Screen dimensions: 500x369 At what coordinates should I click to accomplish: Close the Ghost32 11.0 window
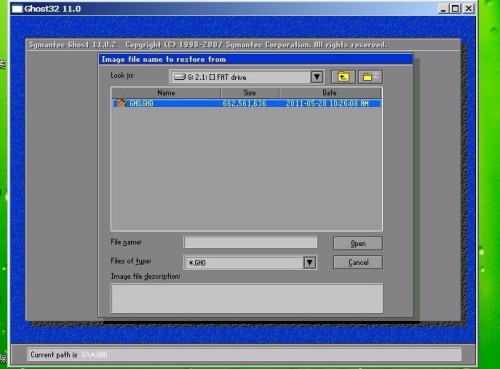(x=468, y=8)
